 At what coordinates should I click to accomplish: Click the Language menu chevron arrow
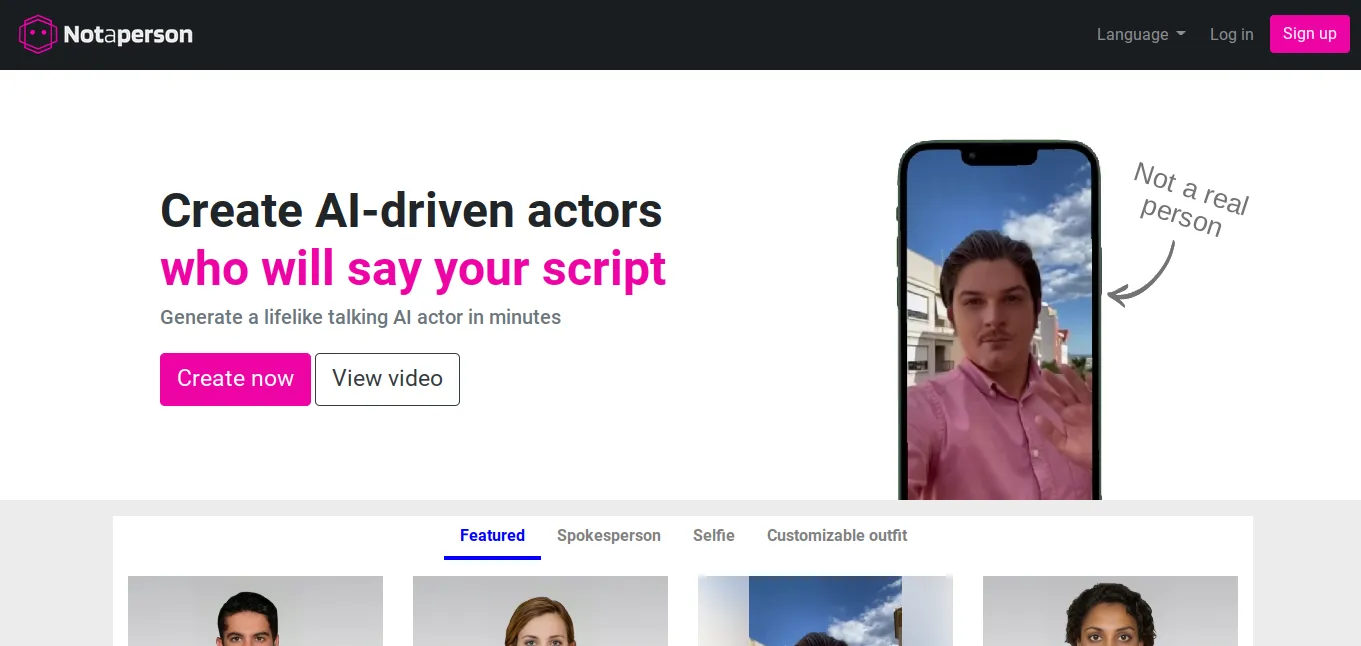coord(1183,35)
